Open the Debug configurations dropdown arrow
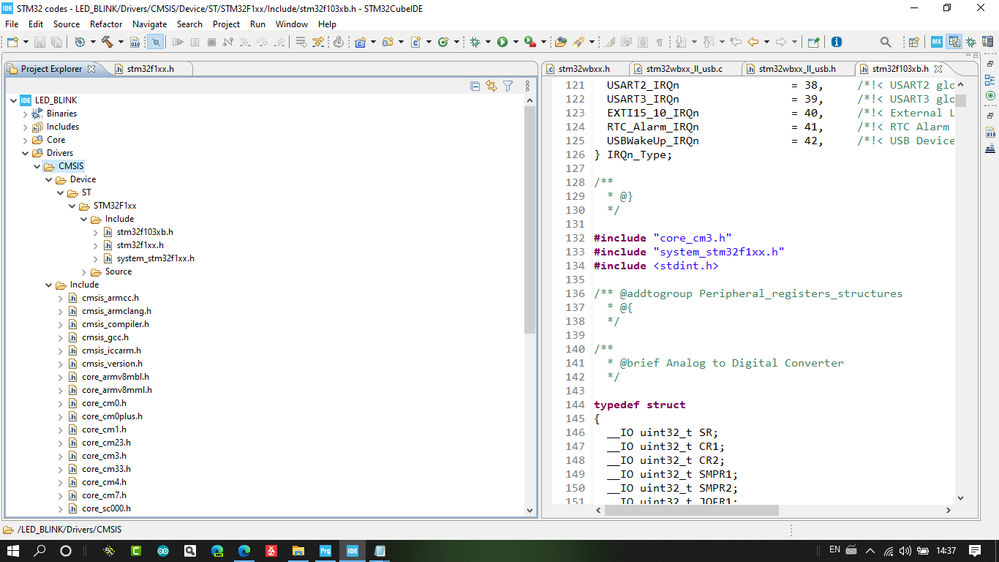The image size is (999, 562). point(488,42)
